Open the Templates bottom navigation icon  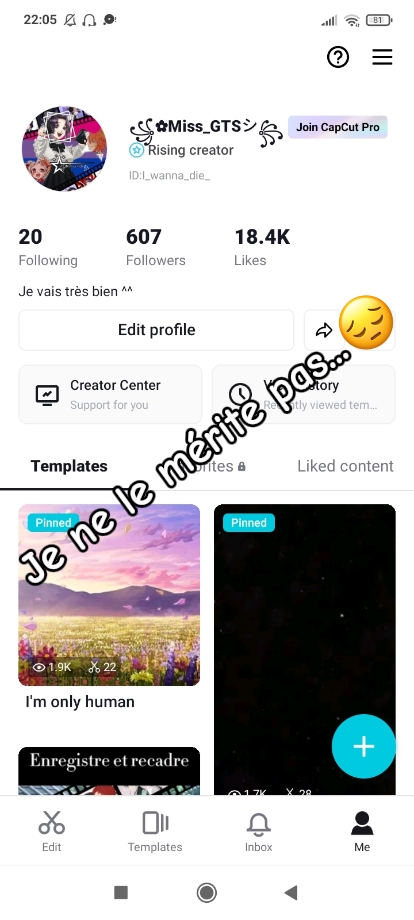click(x=155, y=831)
